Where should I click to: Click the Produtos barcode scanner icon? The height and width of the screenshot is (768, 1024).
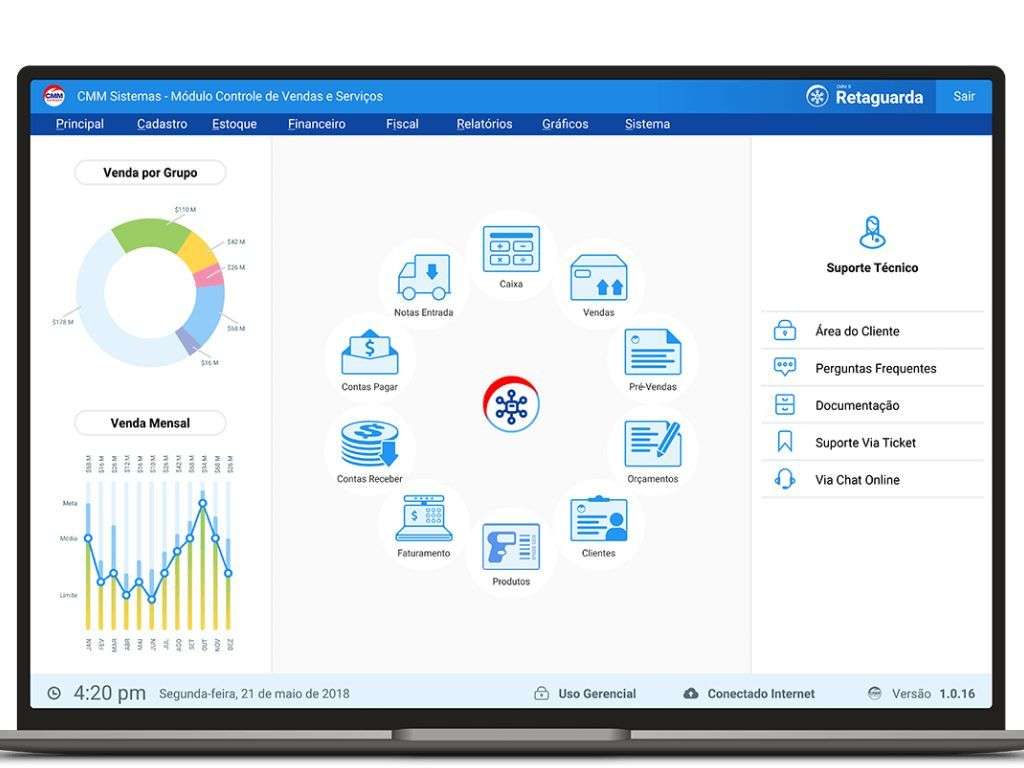point(511,547)
